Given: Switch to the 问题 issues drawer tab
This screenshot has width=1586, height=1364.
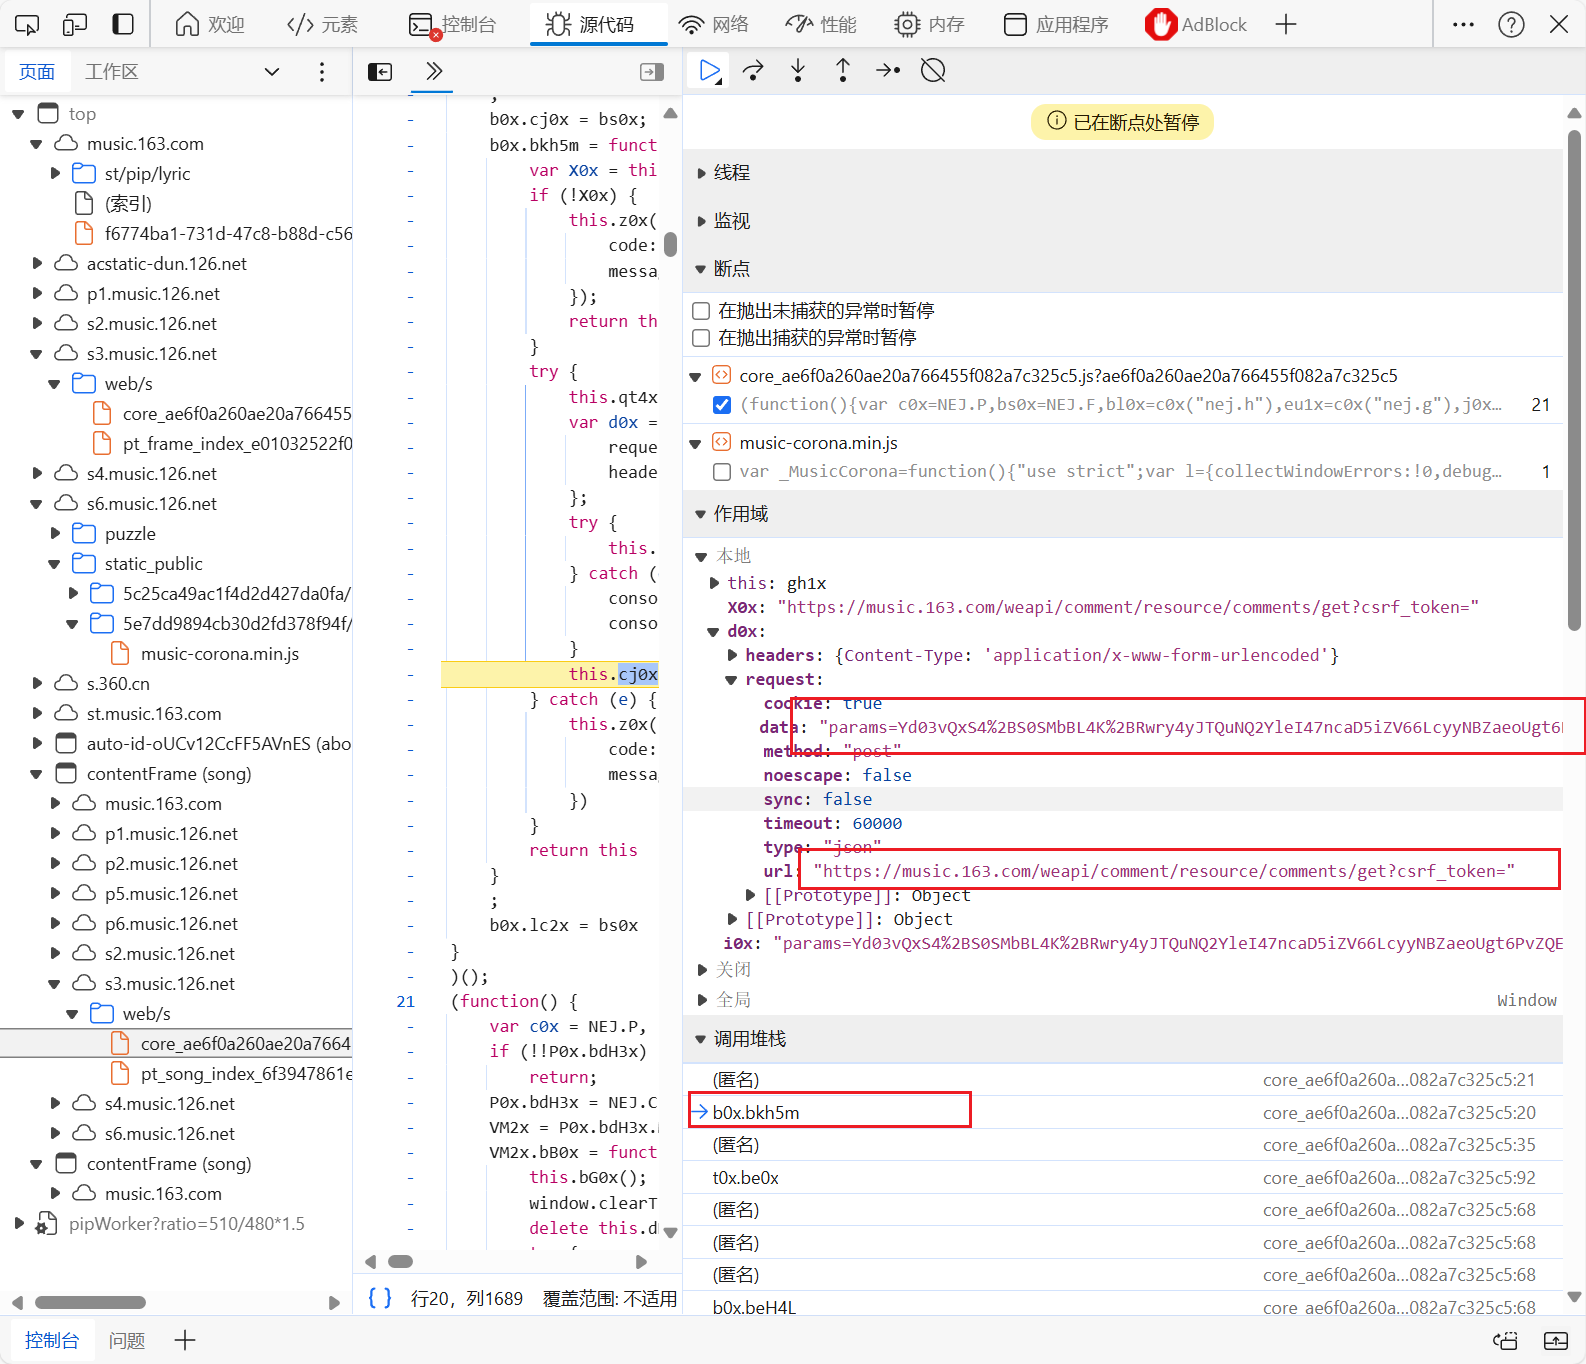Looking at the screenshot, I should pyautogui.click(x=127, y=1341).
